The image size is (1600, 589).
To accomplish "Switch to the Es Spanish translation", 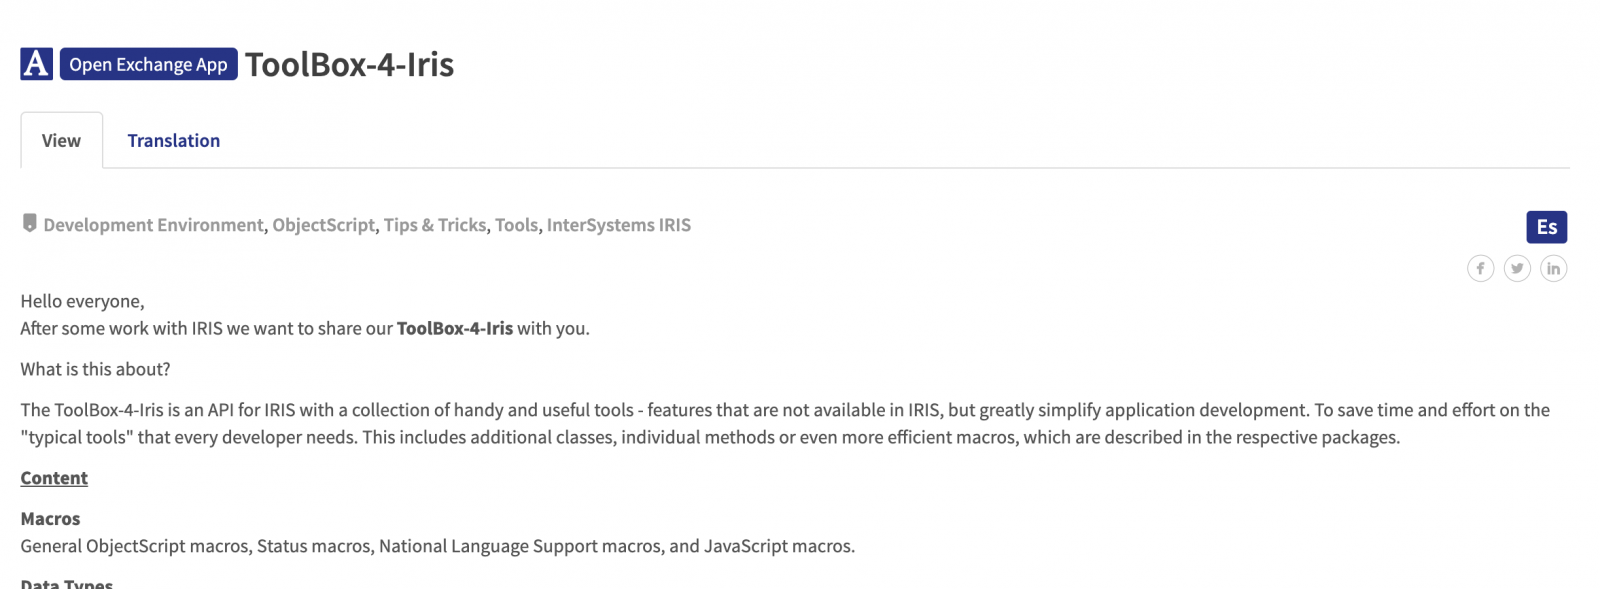I will (x=1547, y=227).
